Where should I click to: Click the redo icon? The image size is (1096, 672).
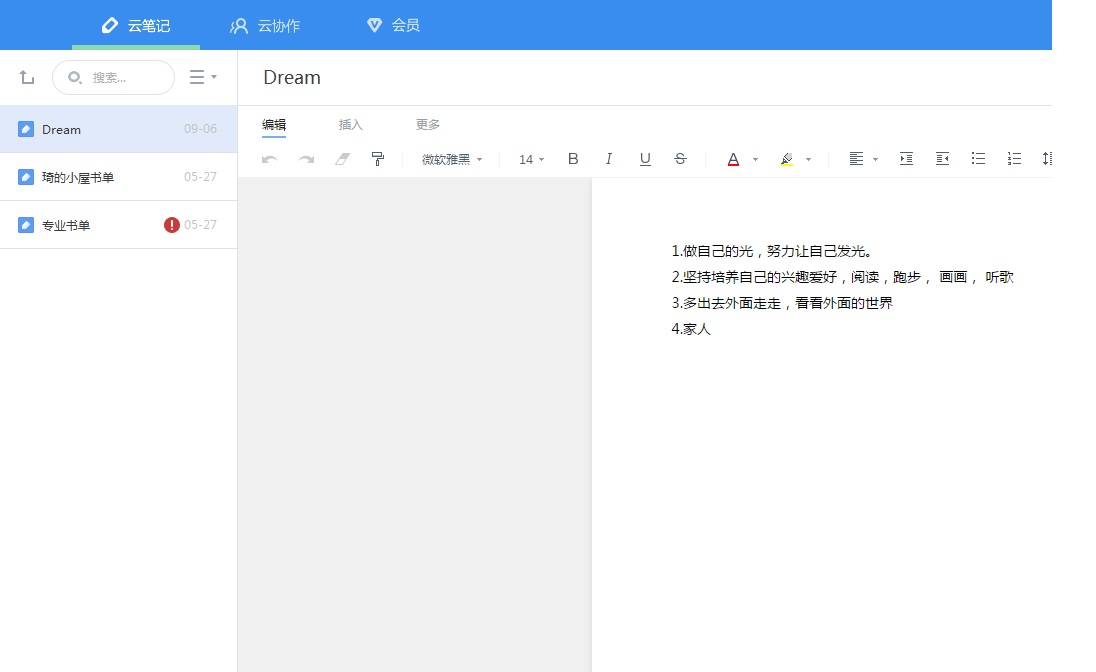tap(305, 158)
